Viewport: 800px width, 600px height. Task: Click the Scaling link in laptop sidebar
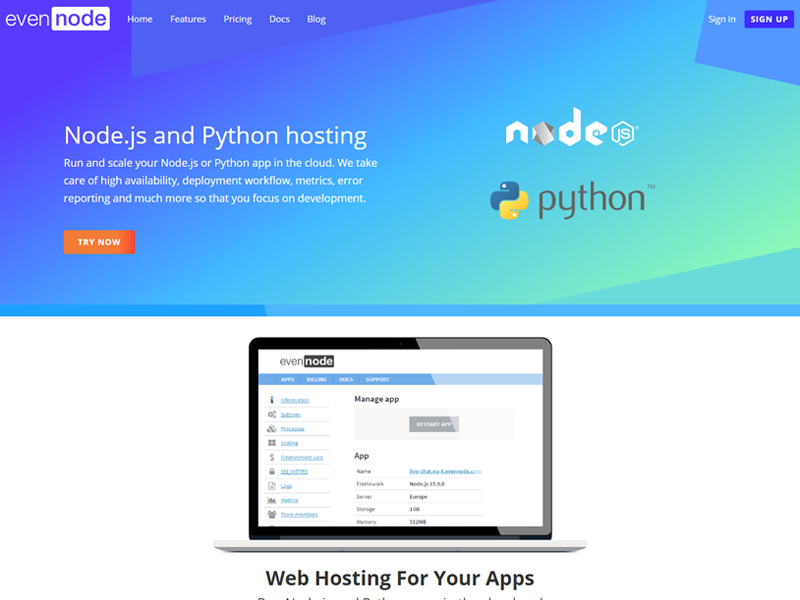coord(289,443)
